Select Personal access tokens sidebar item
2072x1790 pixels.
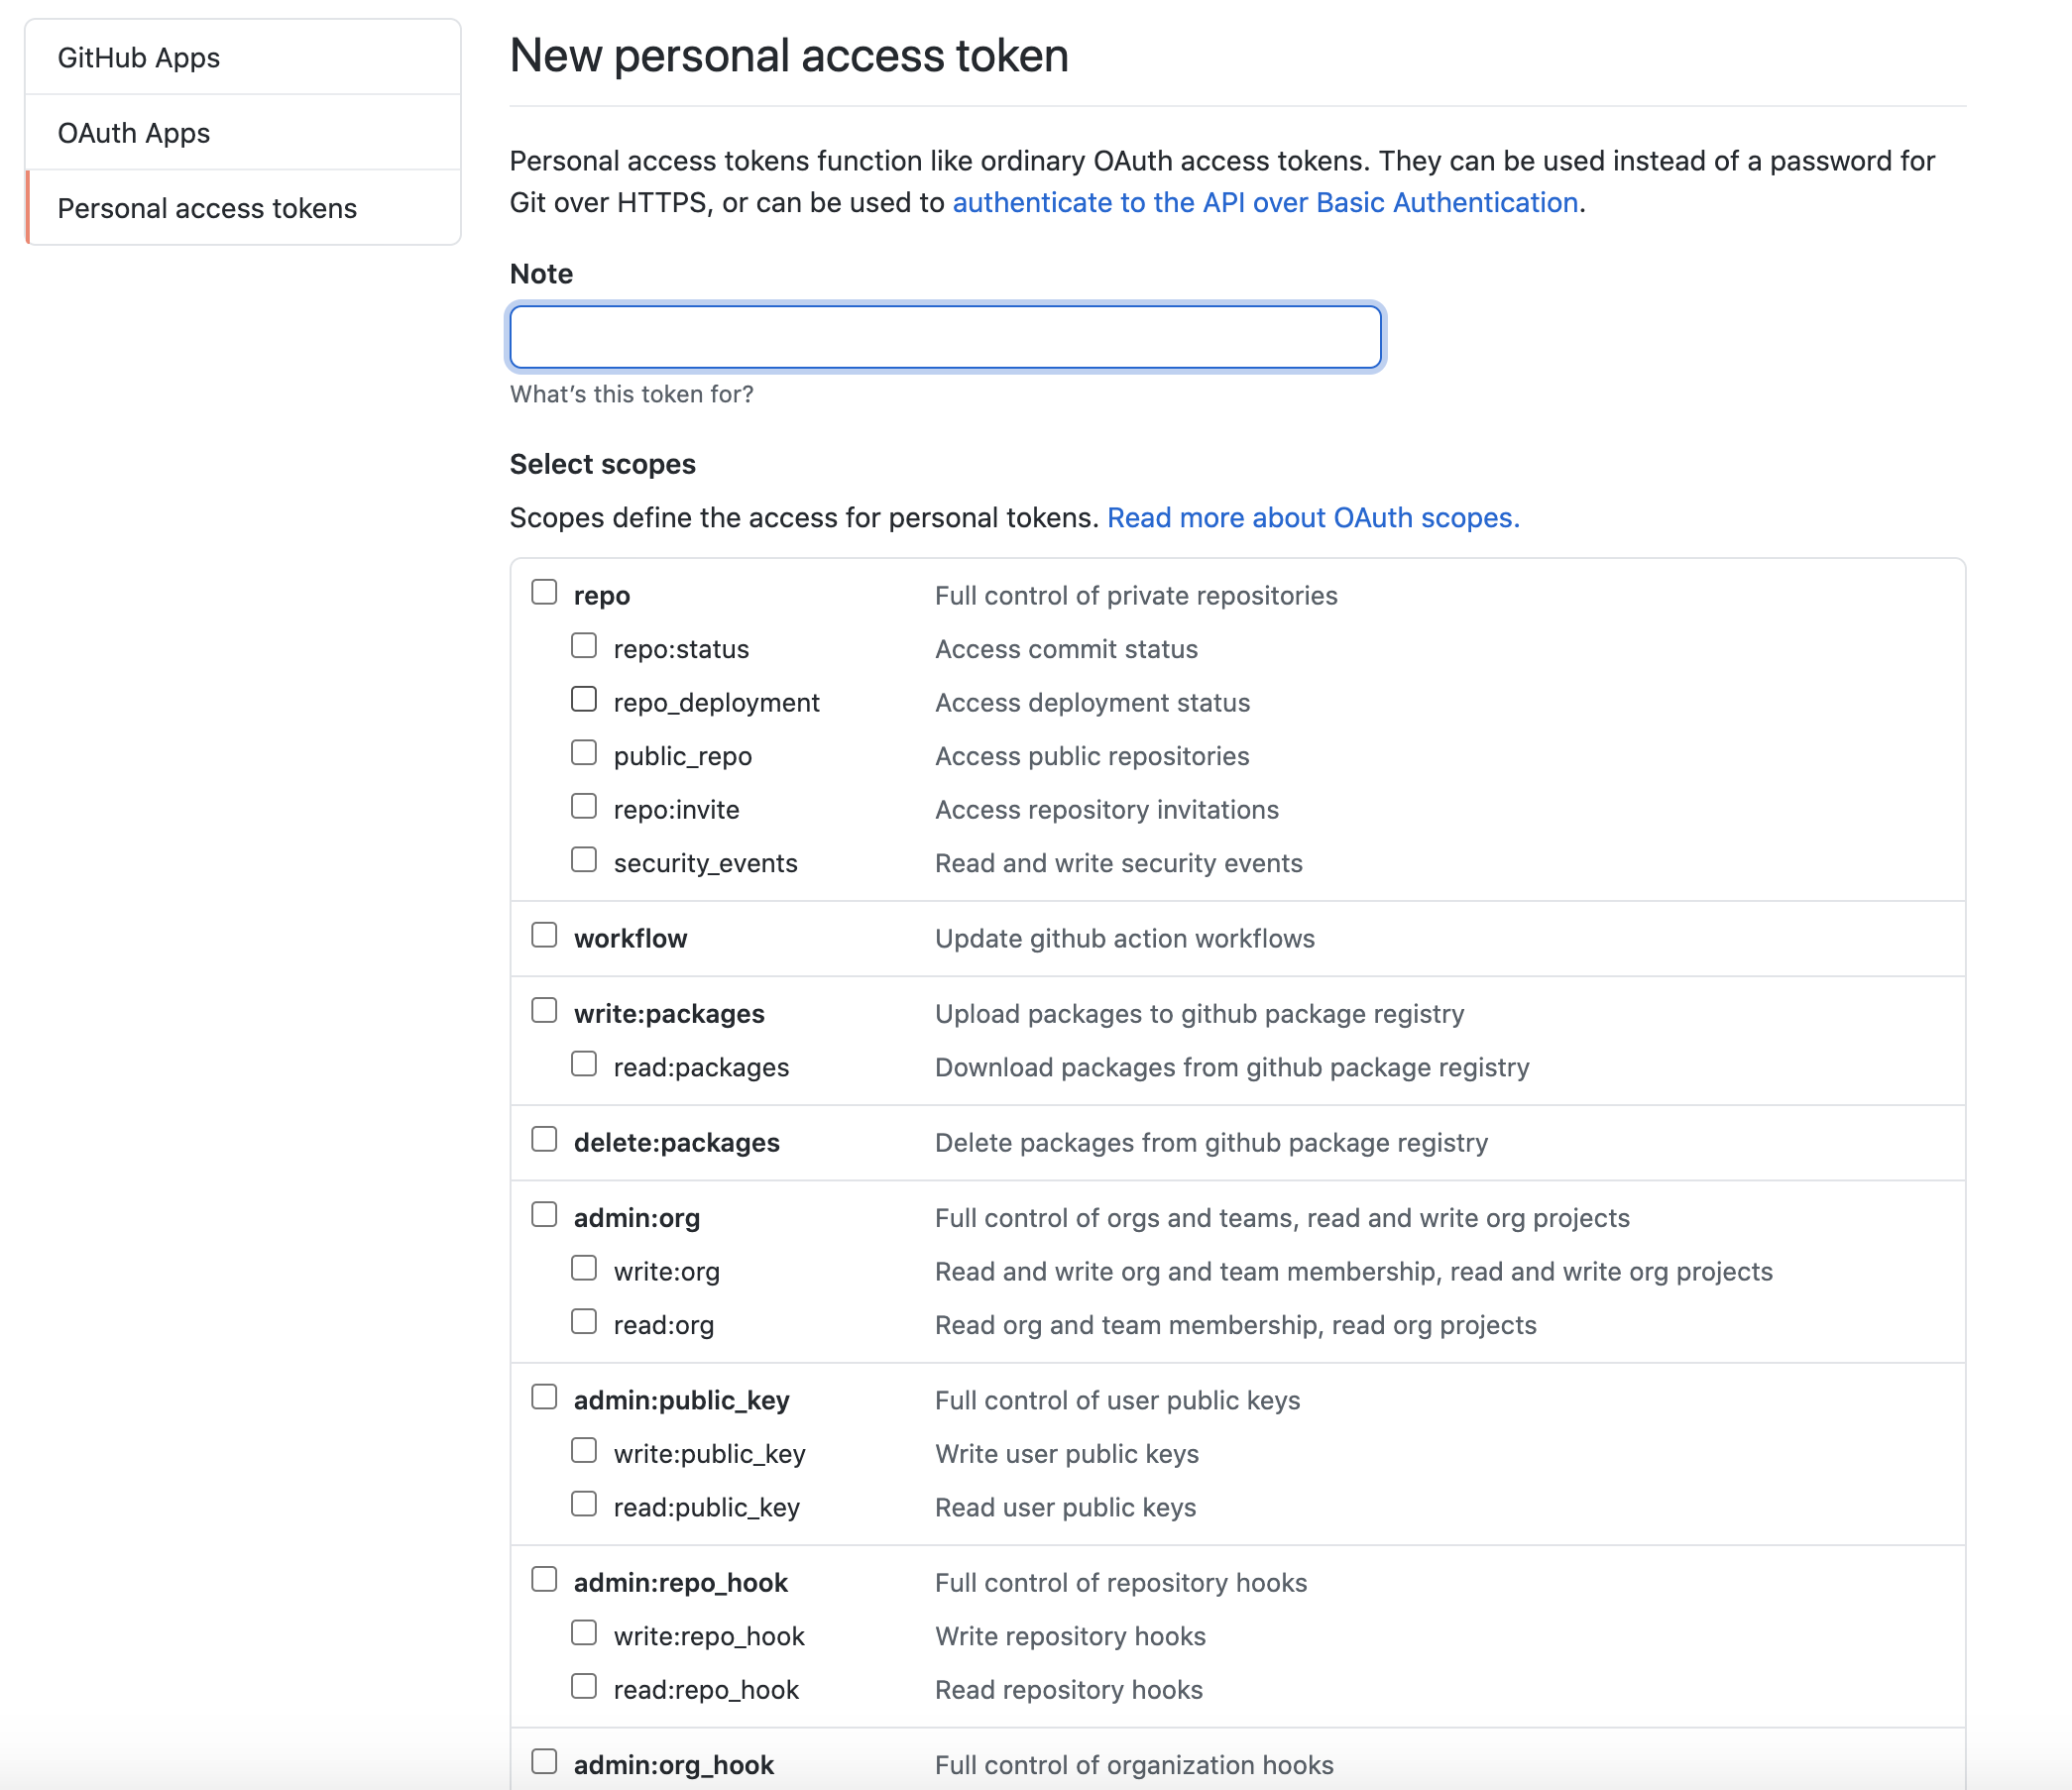coord(207,208)
